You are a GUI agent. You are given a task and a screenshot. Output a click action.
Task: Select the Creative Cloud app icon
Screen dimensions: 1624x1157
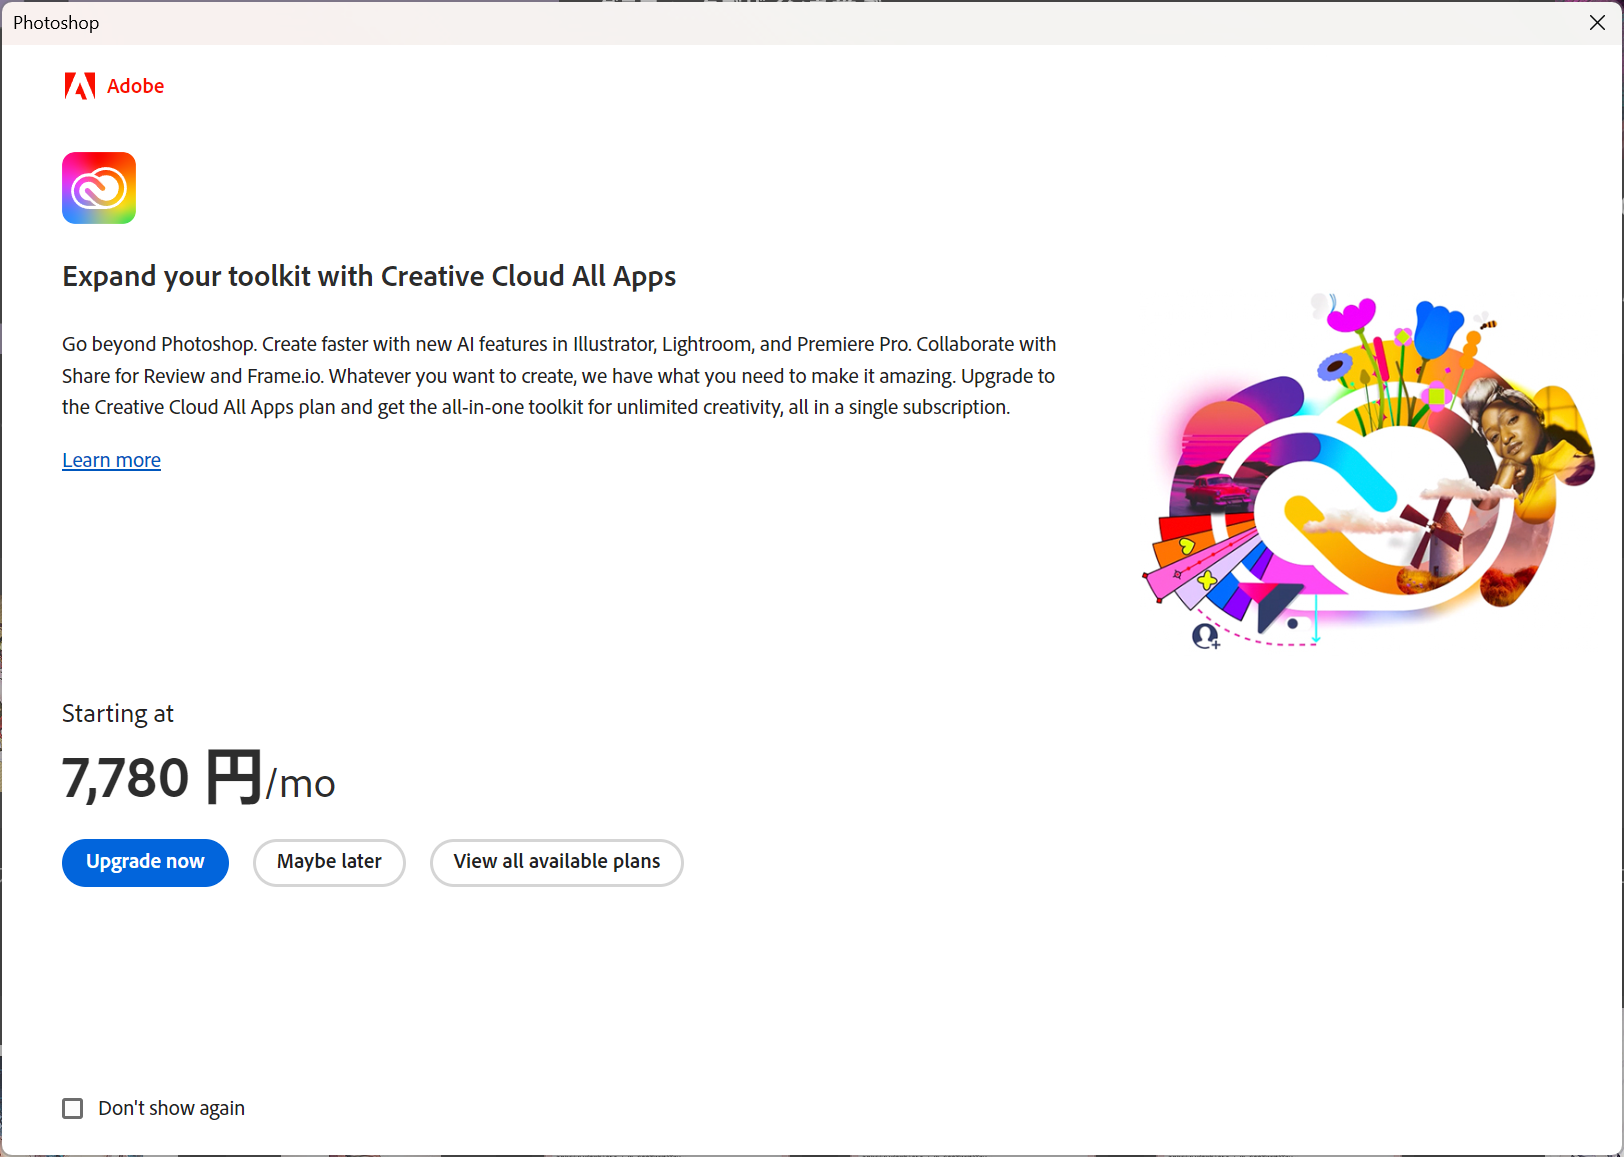[x=98, y=188]
